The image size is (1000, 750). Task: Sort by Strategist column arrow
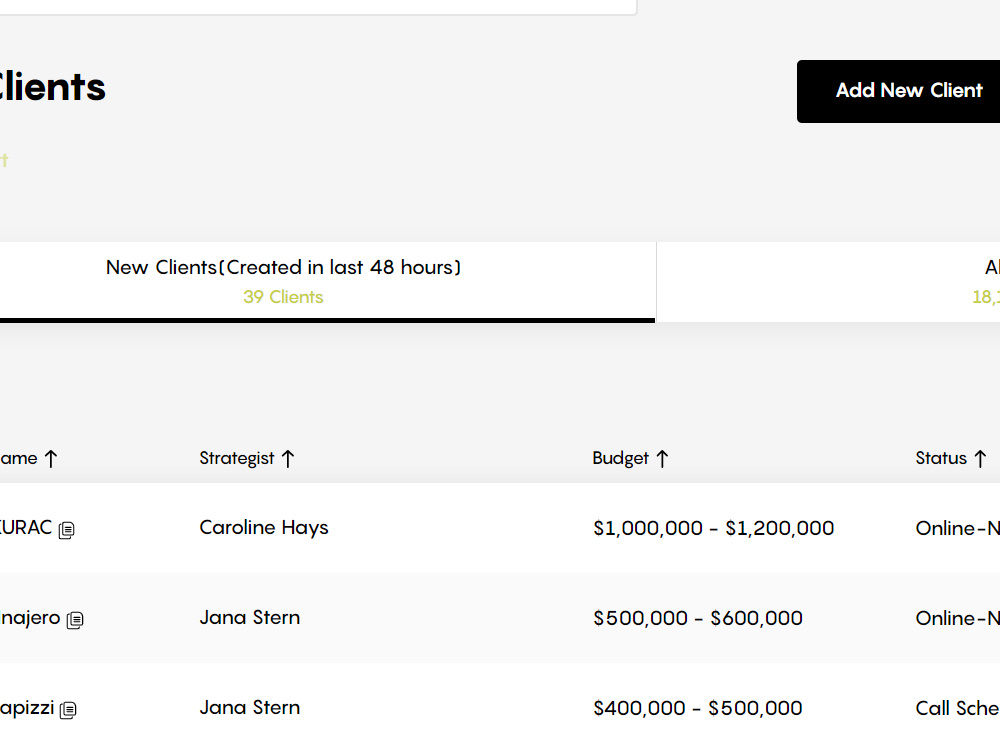pyautogui.click(x=288, y=459)
